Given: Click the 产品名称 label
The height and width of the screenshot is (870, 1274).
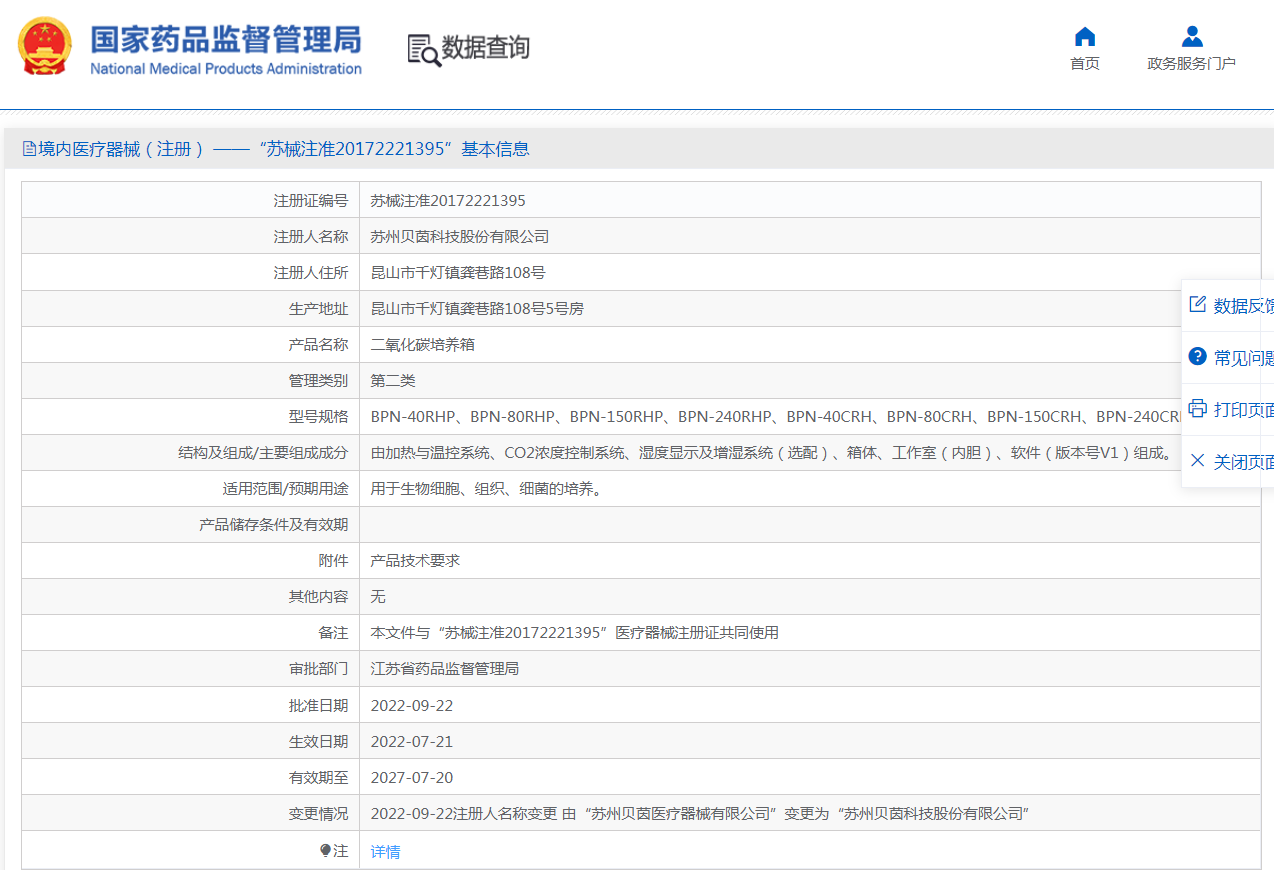Looking at the screenshot, I should point(319,345).
